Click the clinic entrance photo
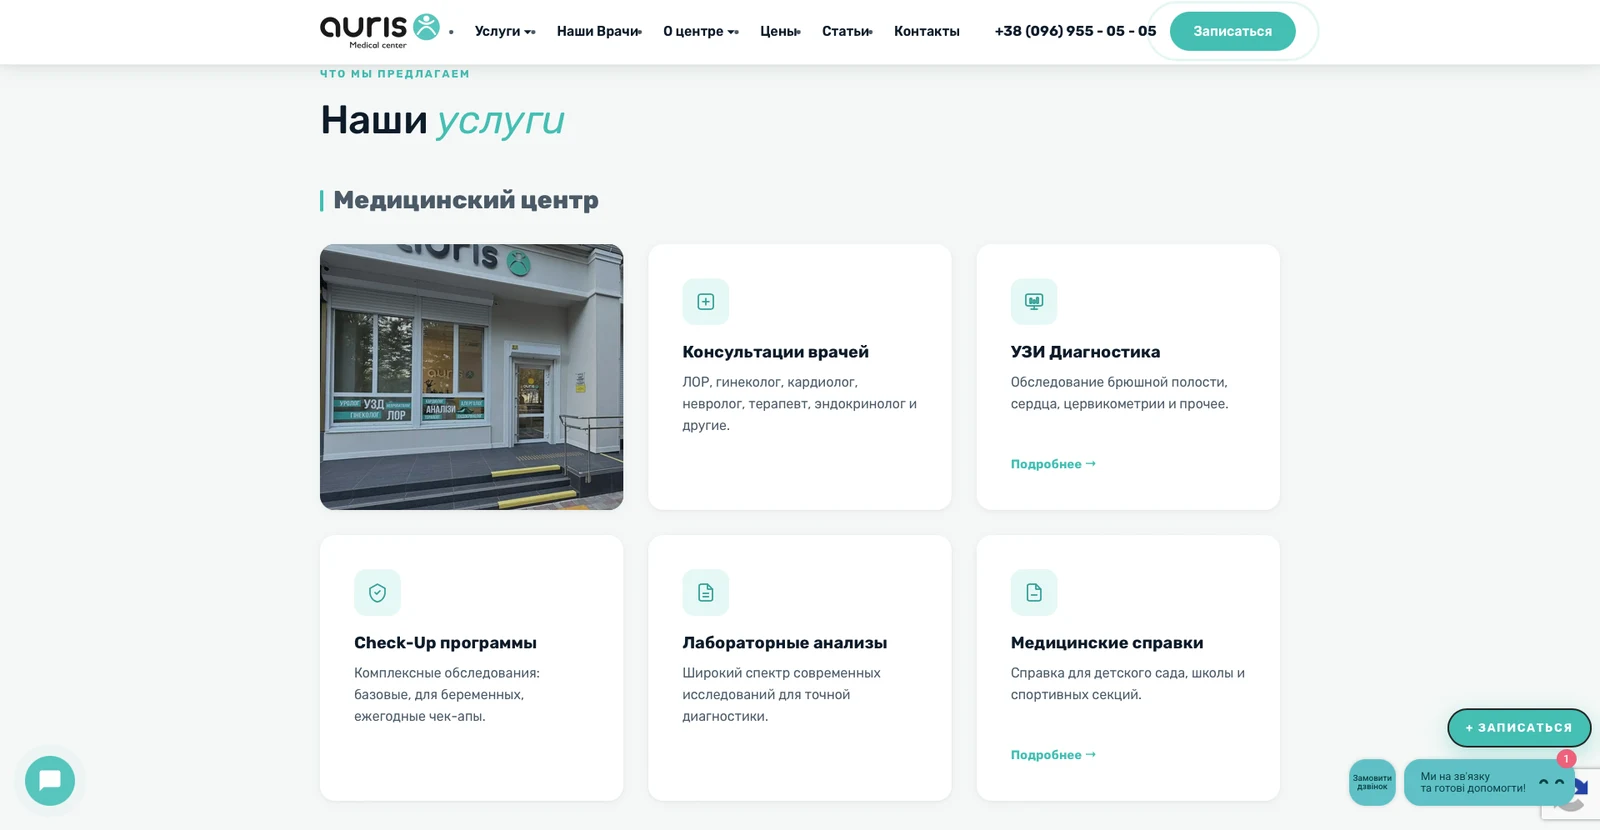1600x830 pixels. click(x=471, y=377)
